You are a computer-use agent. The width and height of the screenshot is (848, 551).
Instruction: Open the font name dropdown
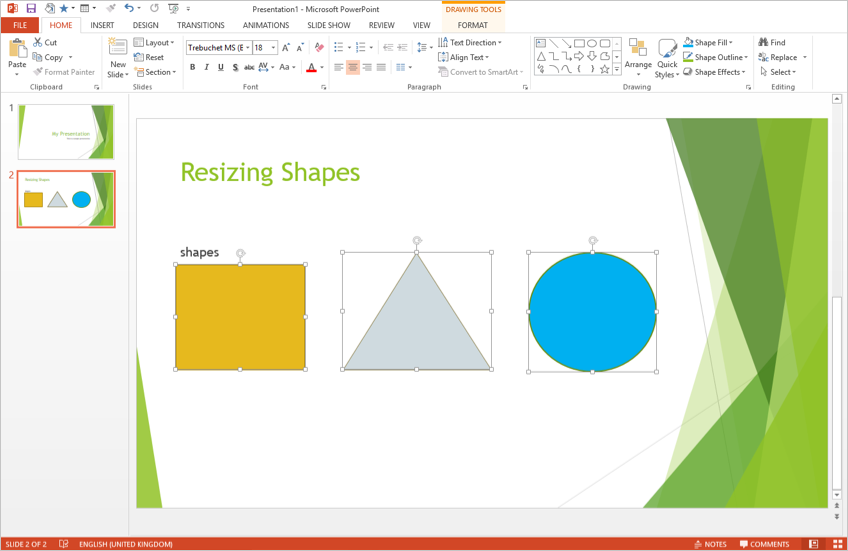(x=248, y=48)
